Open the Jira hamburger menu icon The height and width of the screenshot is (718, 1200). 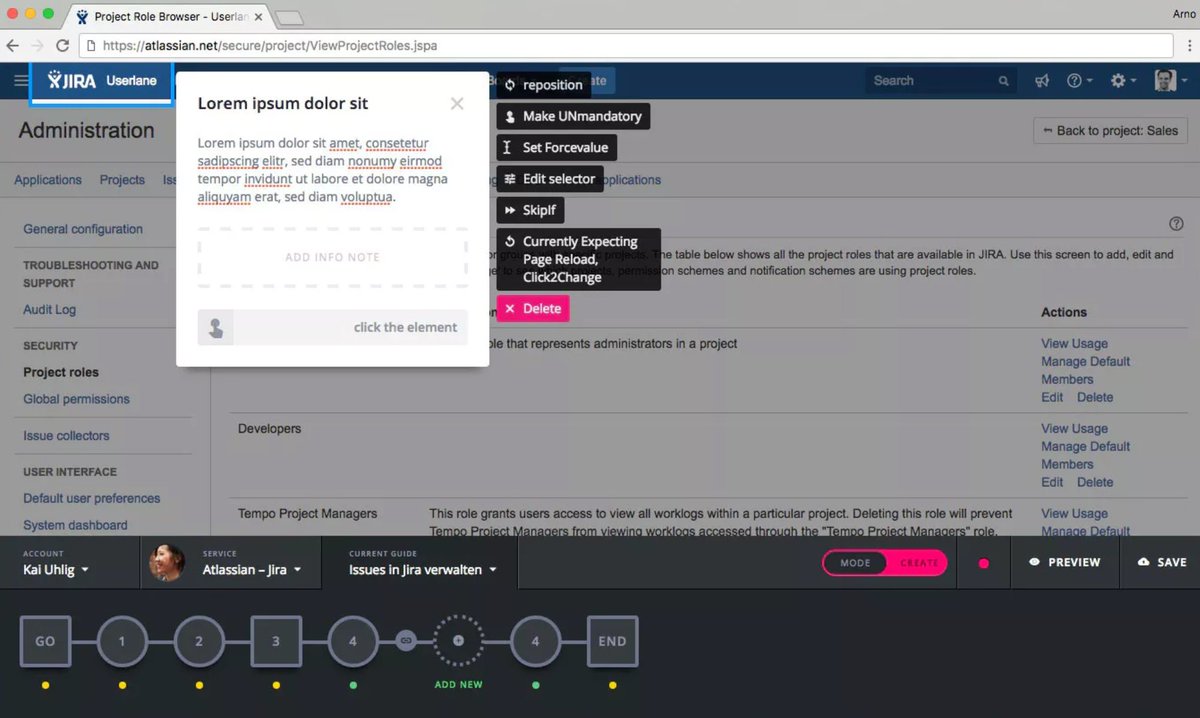tap(20, 81)
